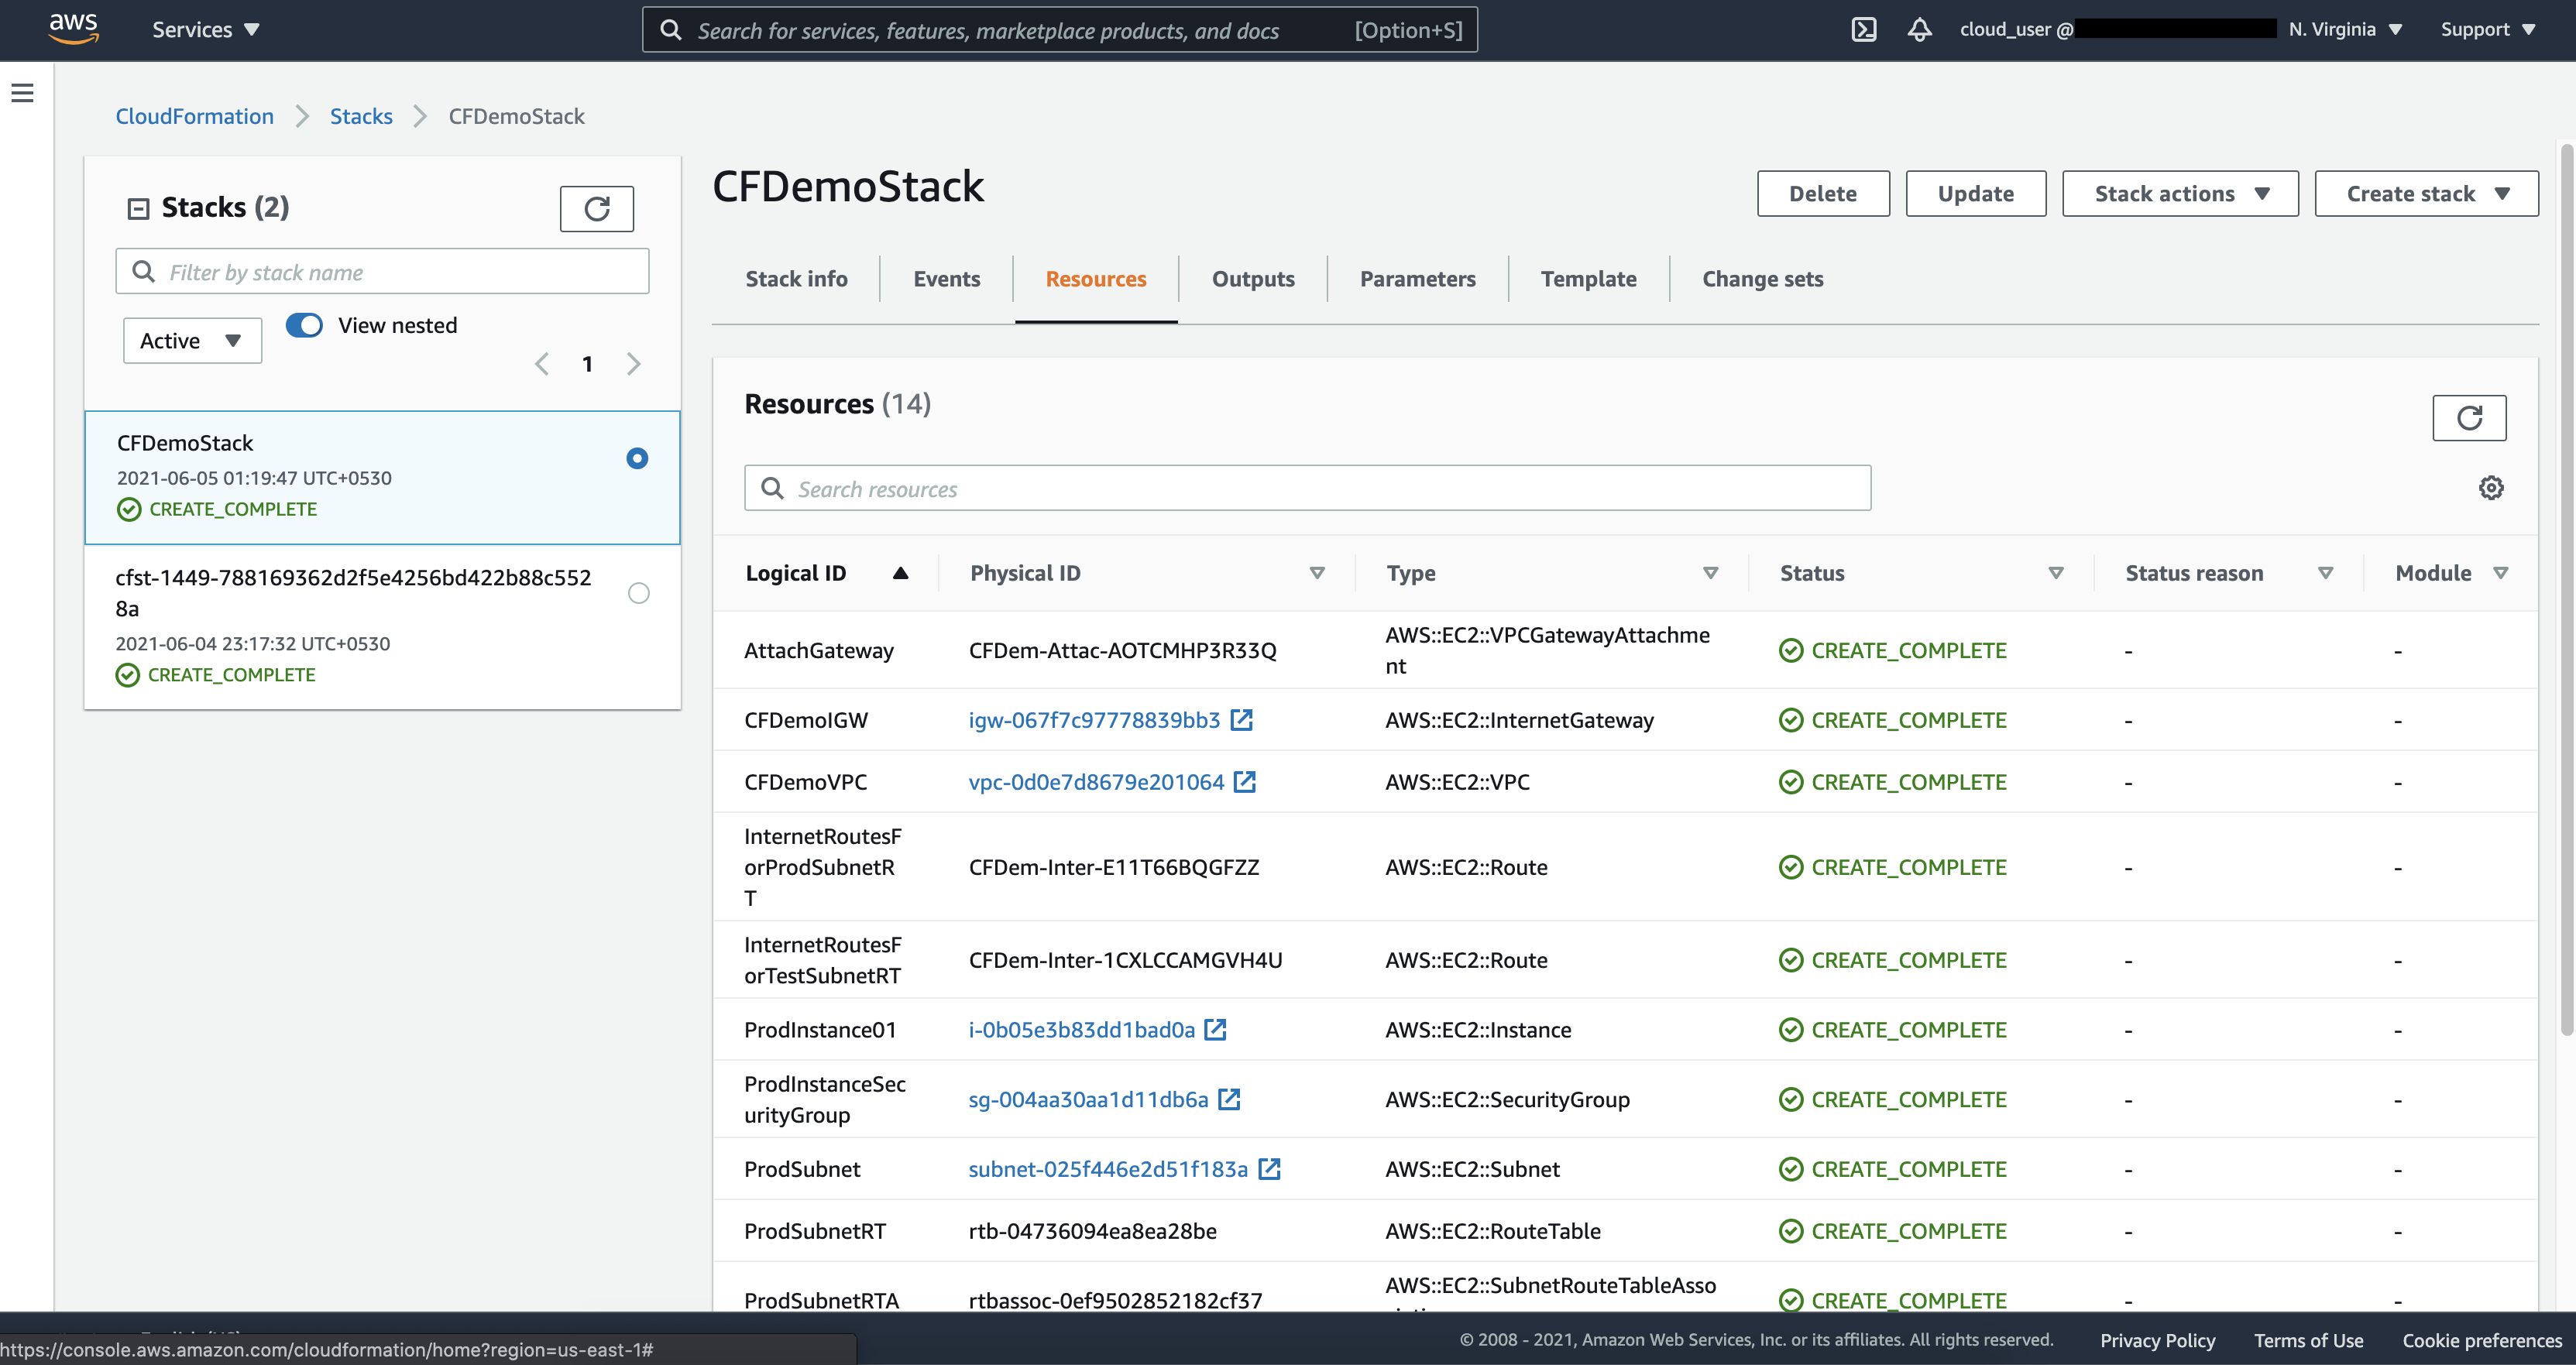Switch to the Change sets tab

[1762, 279]
